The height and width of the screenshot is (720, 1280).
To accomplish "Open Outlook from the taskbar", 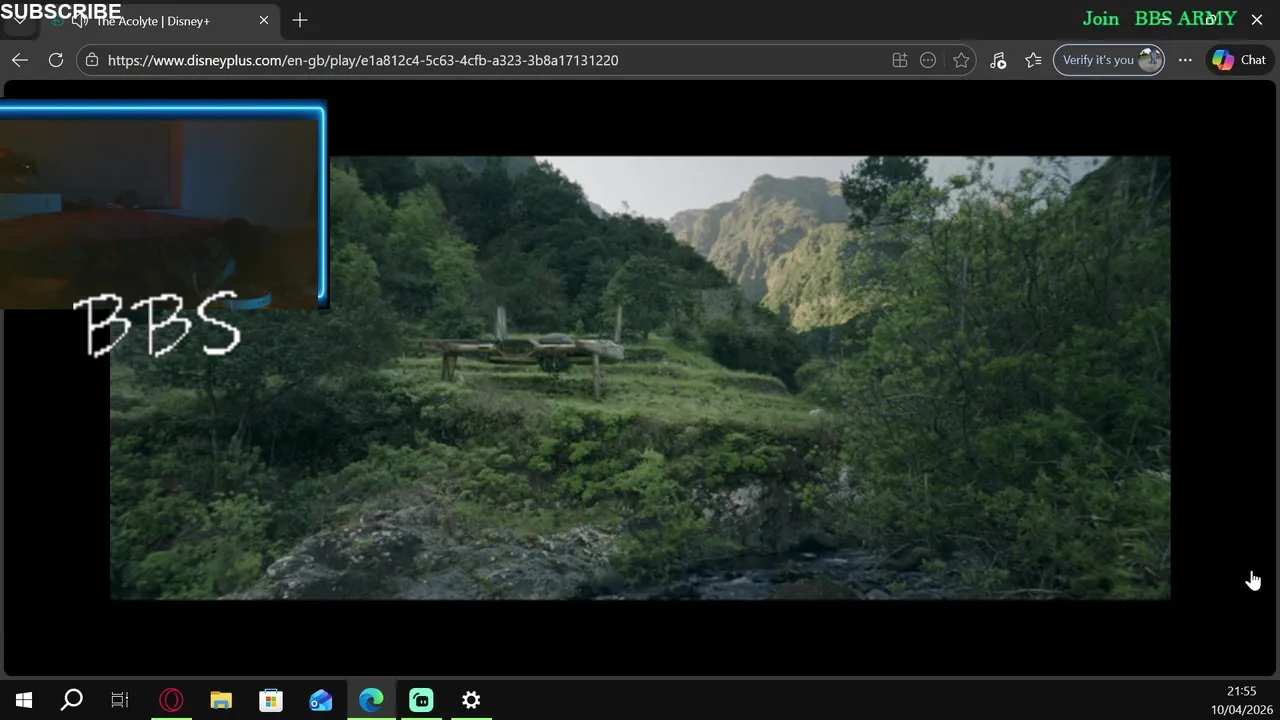I will pos(321,700).
